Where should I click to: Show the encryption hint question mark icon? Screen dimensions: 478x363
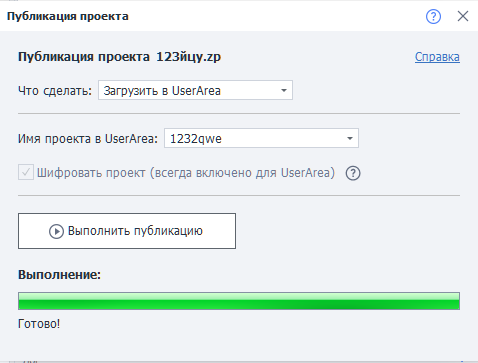pyautogui.click(x=353, y=173)
